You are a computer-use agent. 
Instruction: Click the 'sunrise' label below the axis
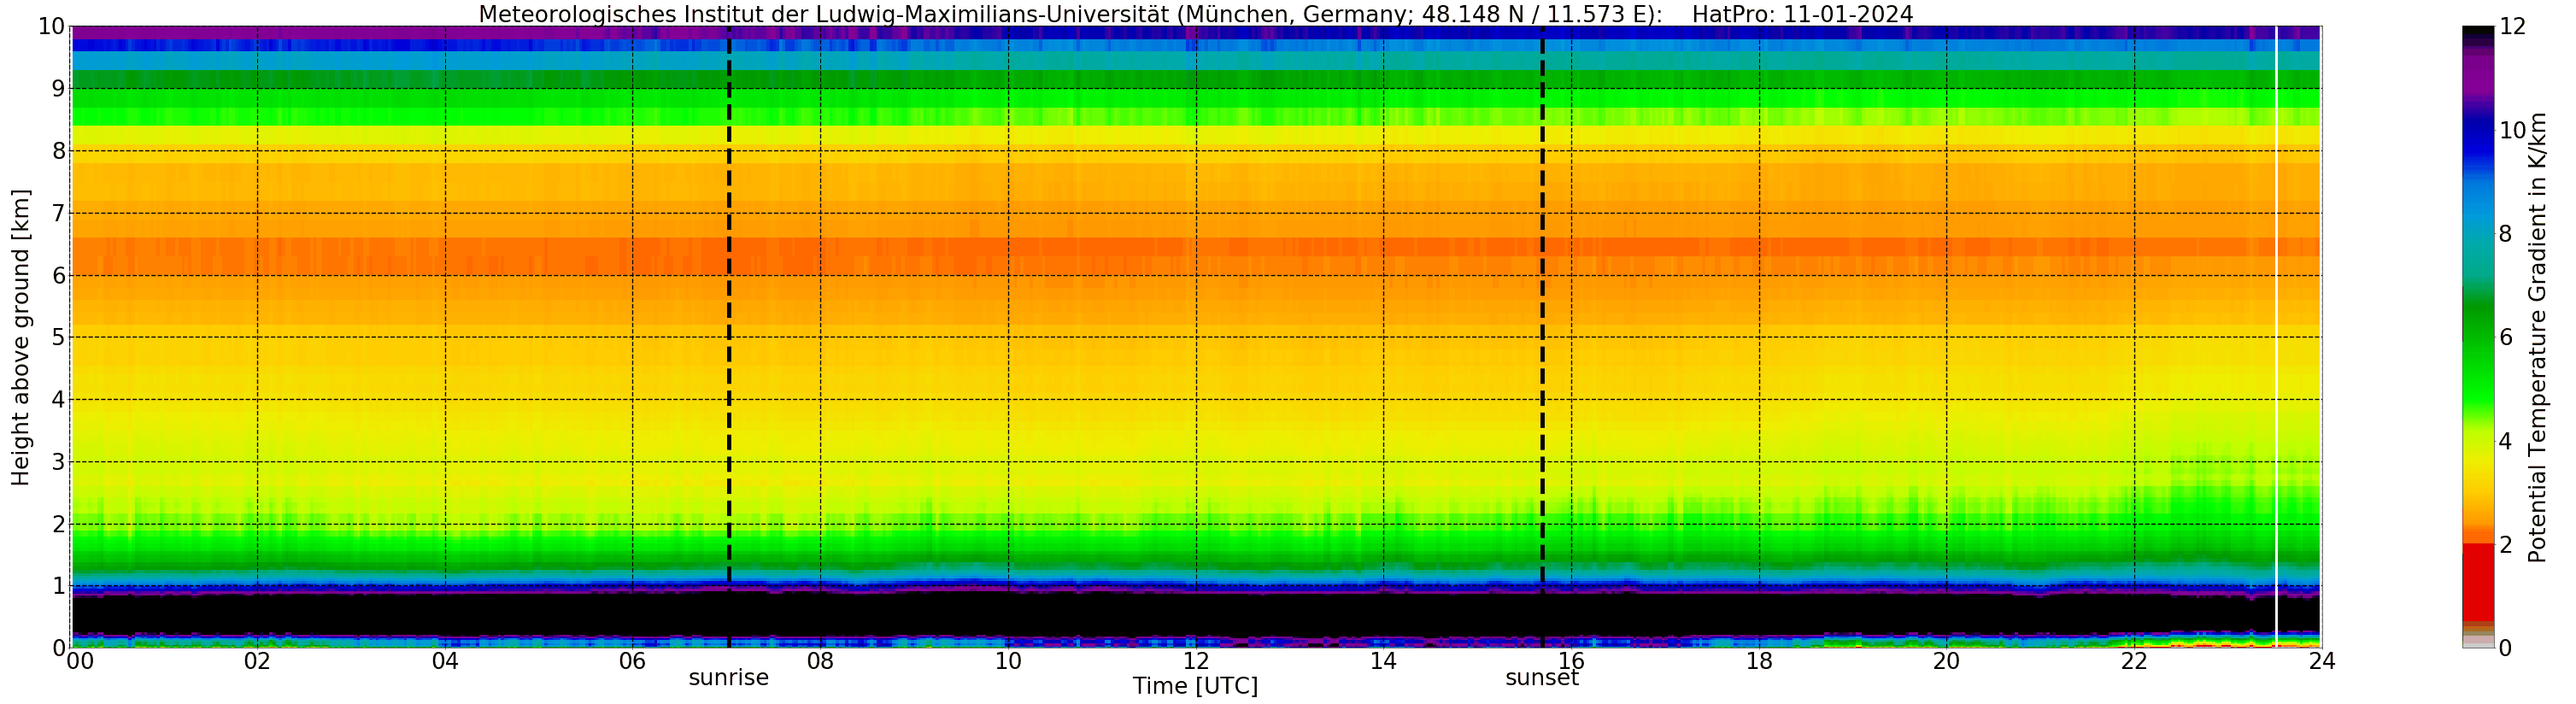(x=728, y=678)
